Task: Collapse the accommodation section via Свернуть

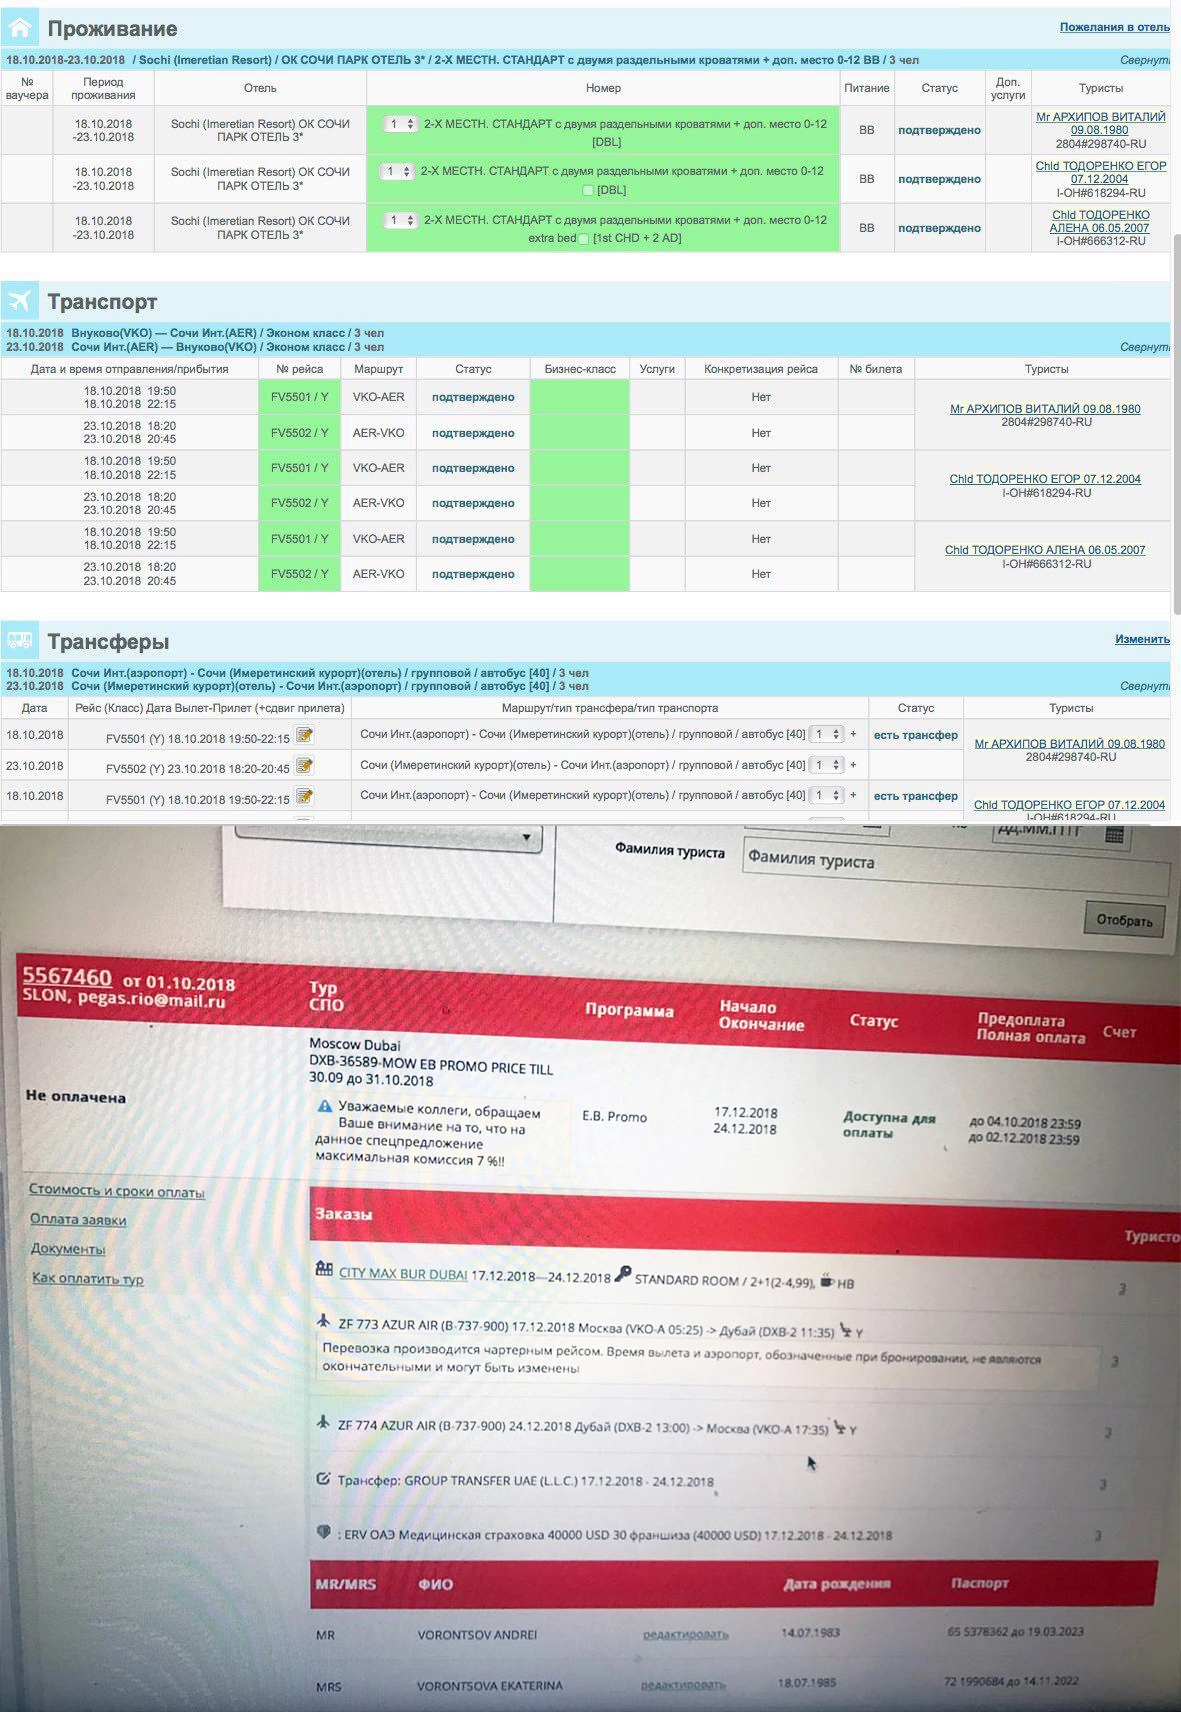Action: pos(1144,60)
